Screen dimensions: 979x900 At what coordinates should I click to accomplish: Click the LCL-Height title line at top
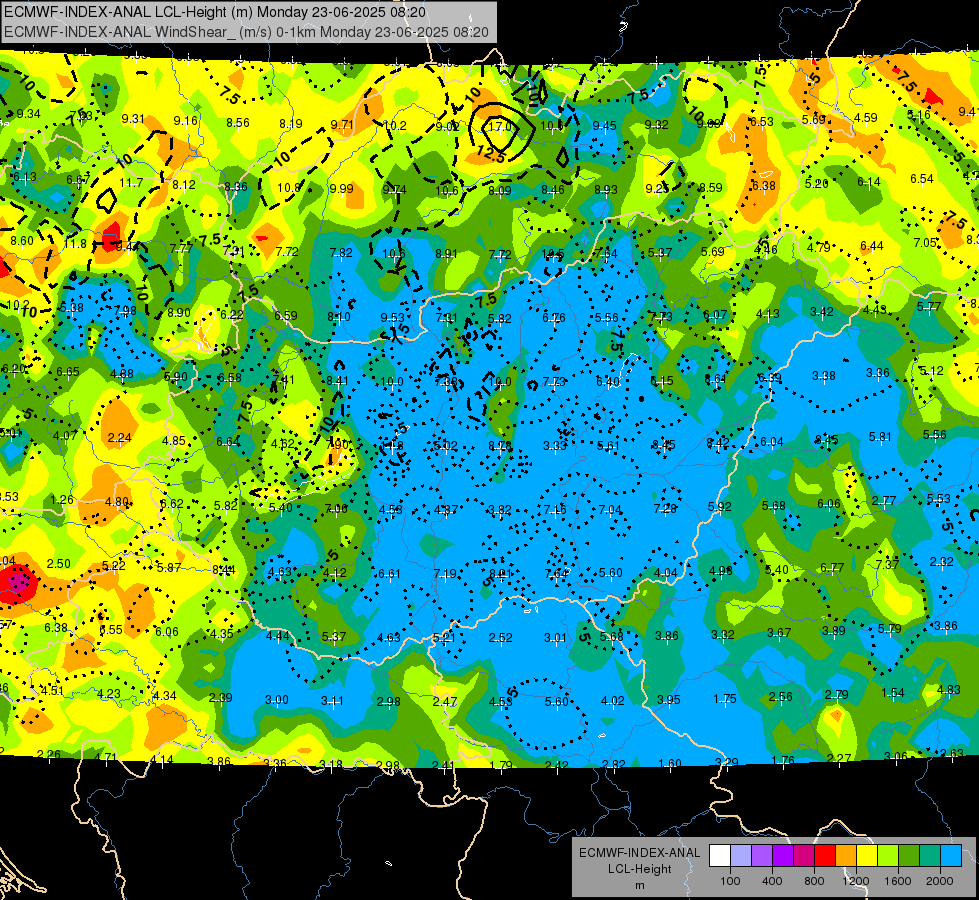(x=215, y=12)
